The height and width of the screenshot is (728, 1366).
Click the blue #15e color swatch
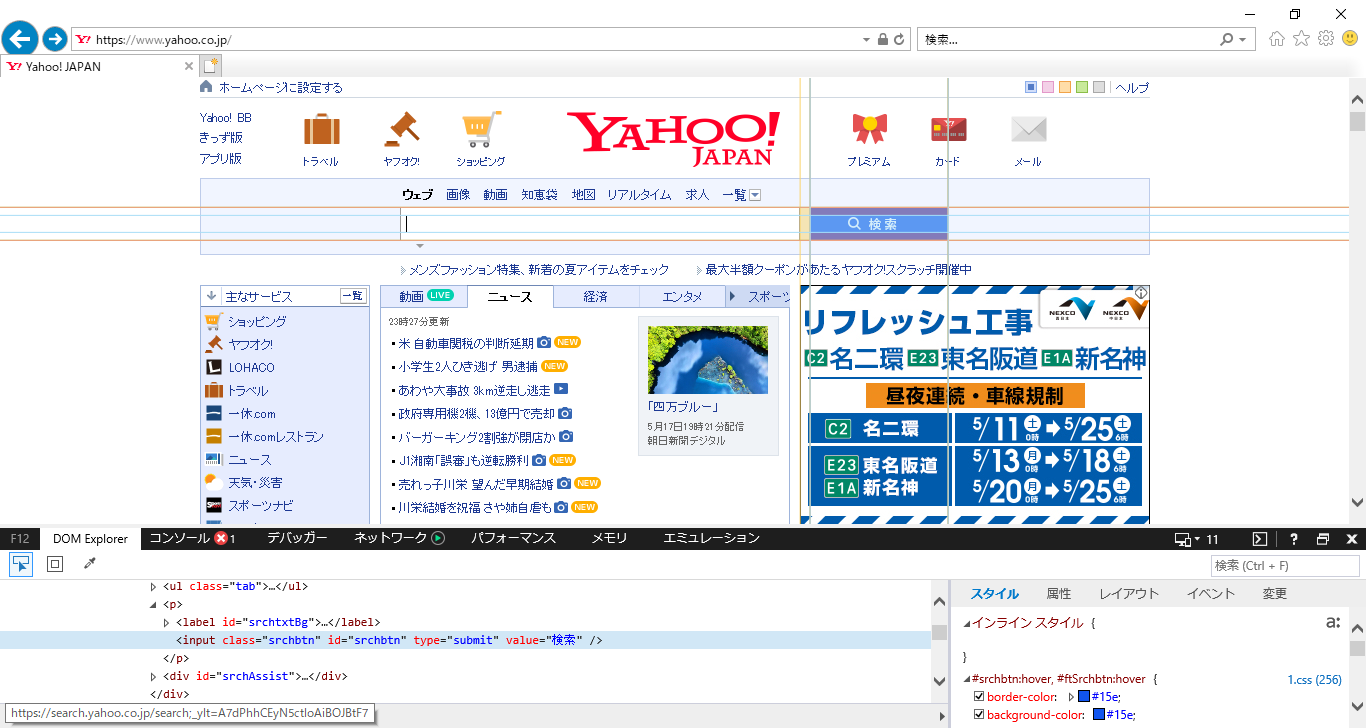click(1082, 697)
